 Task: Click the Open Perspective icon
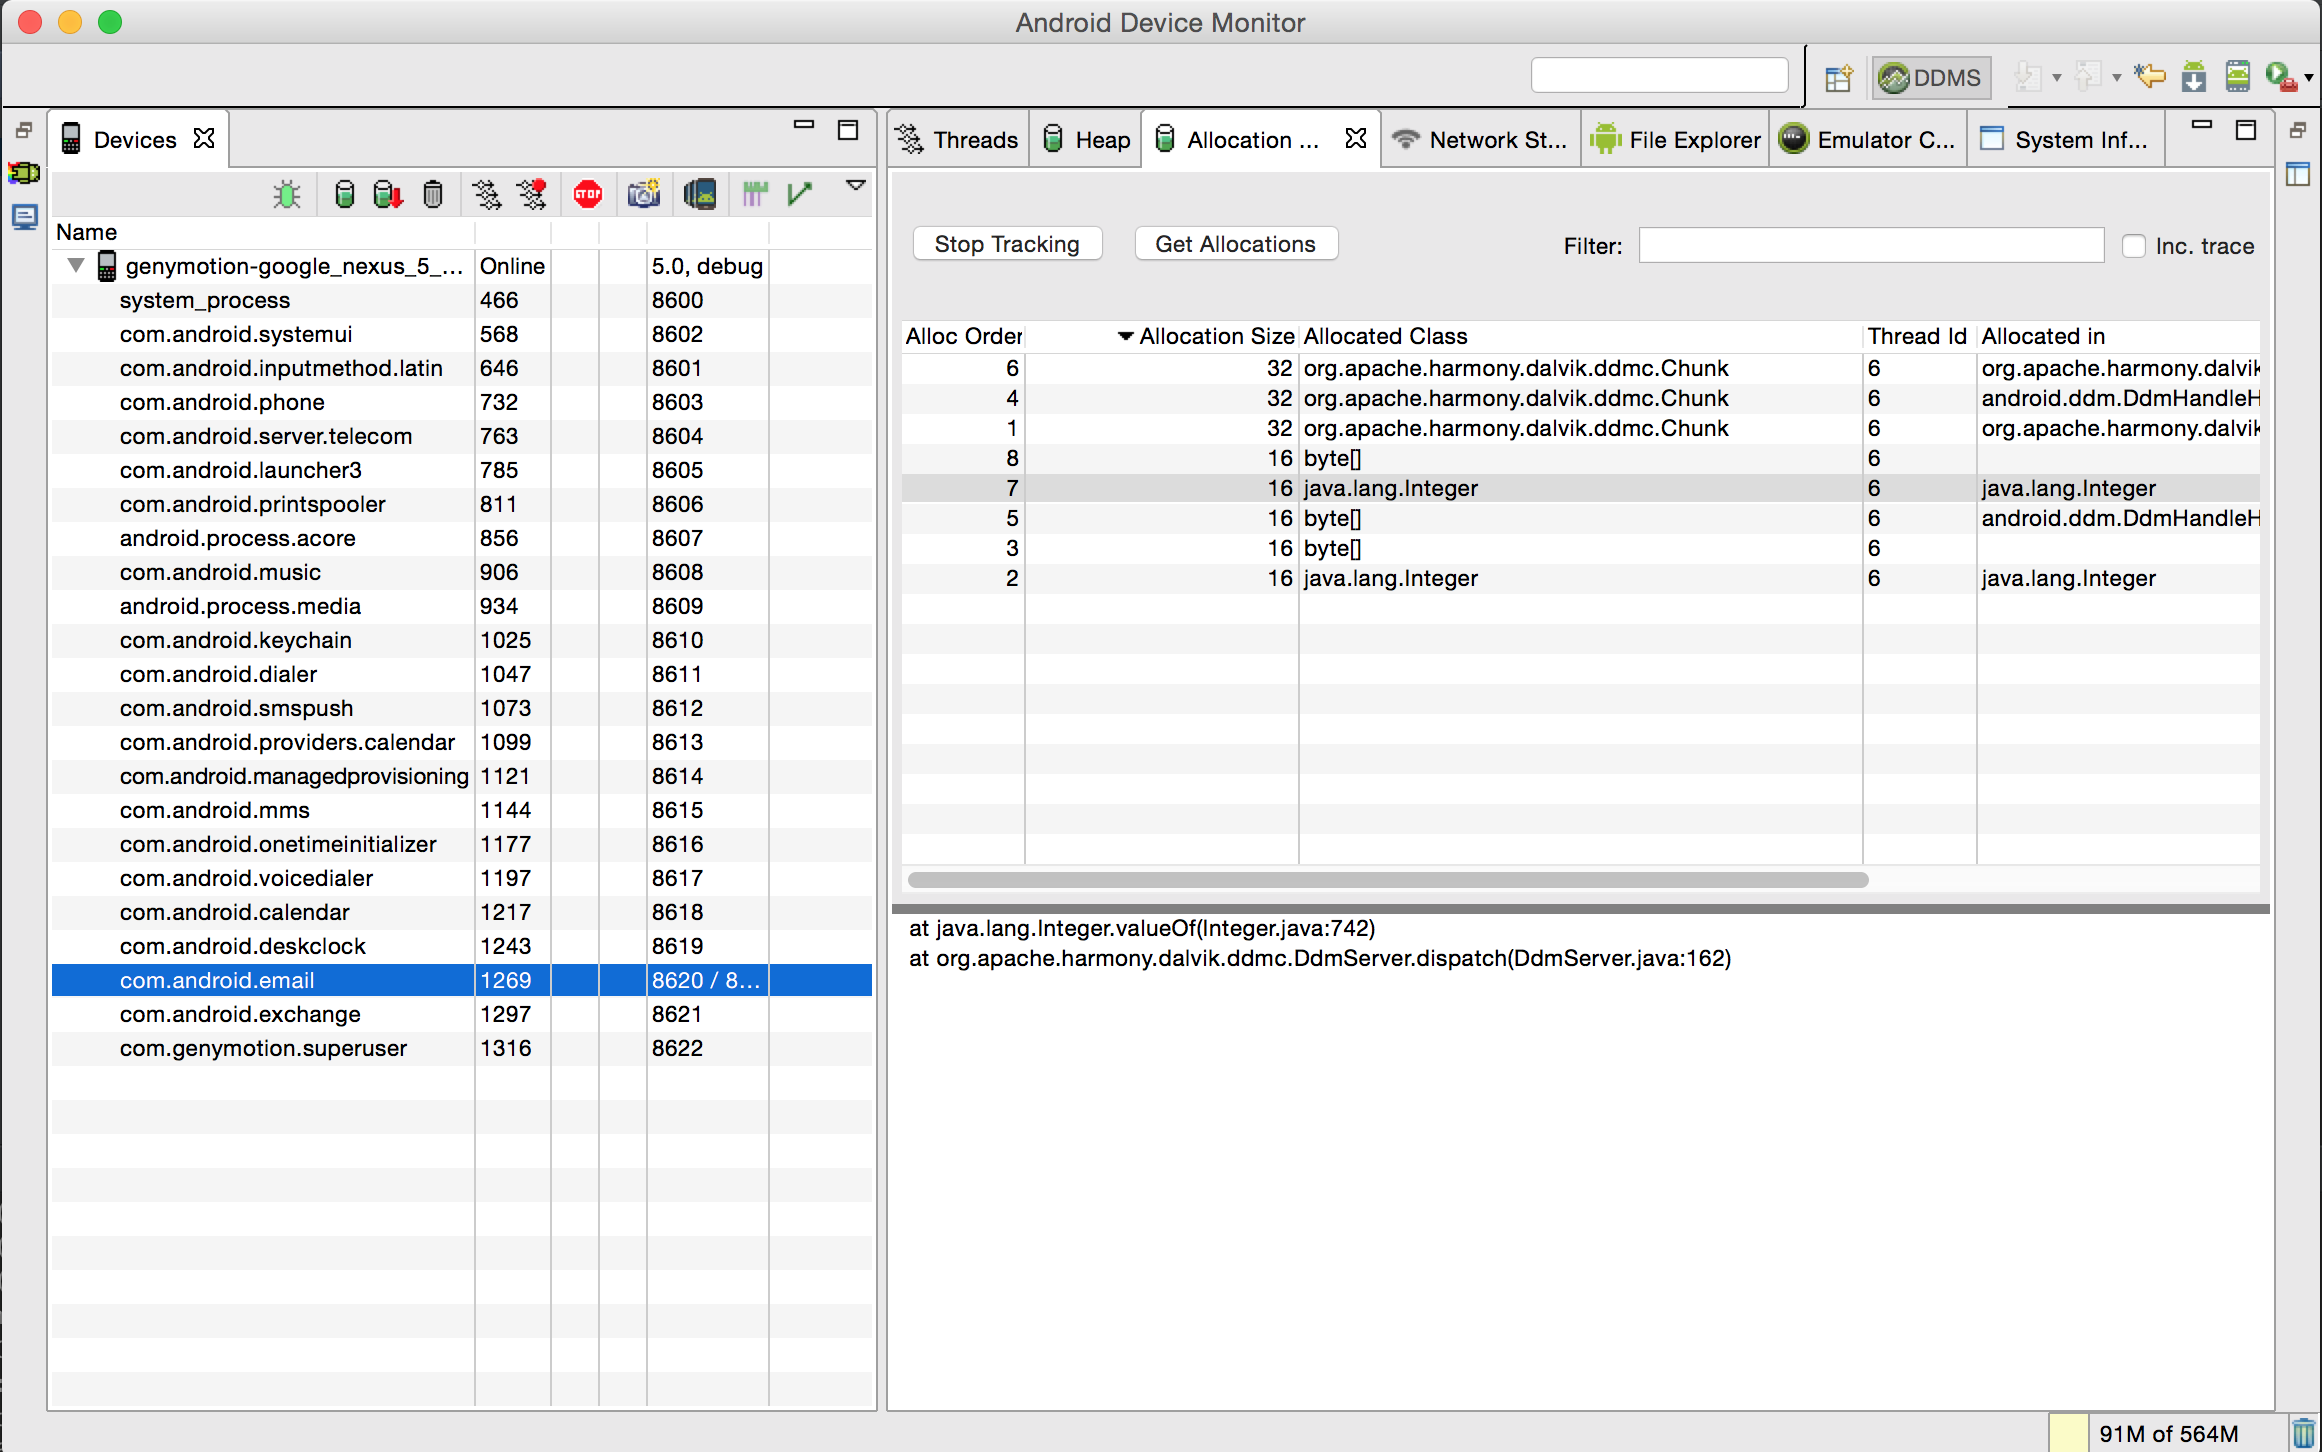tap(1838, 78)
